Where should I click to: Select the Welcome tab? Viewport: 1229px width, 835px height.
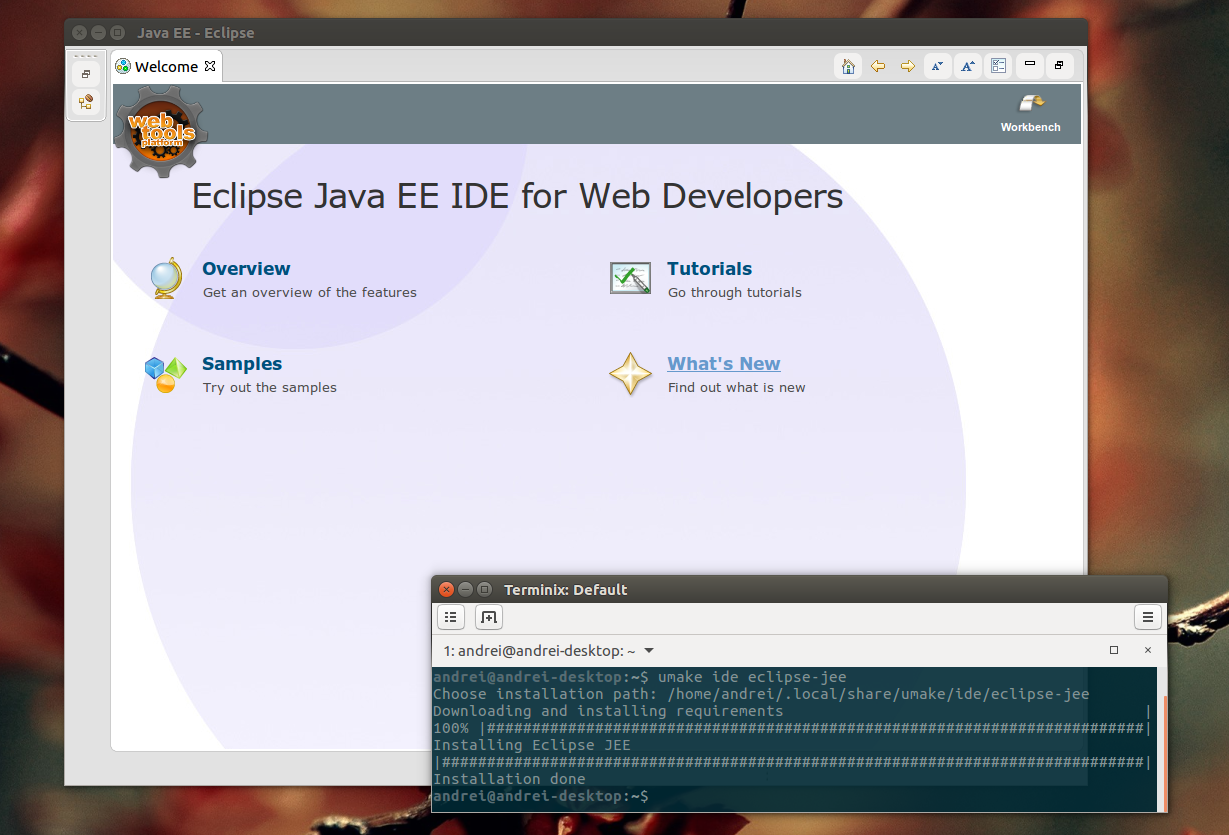[166, 67]
